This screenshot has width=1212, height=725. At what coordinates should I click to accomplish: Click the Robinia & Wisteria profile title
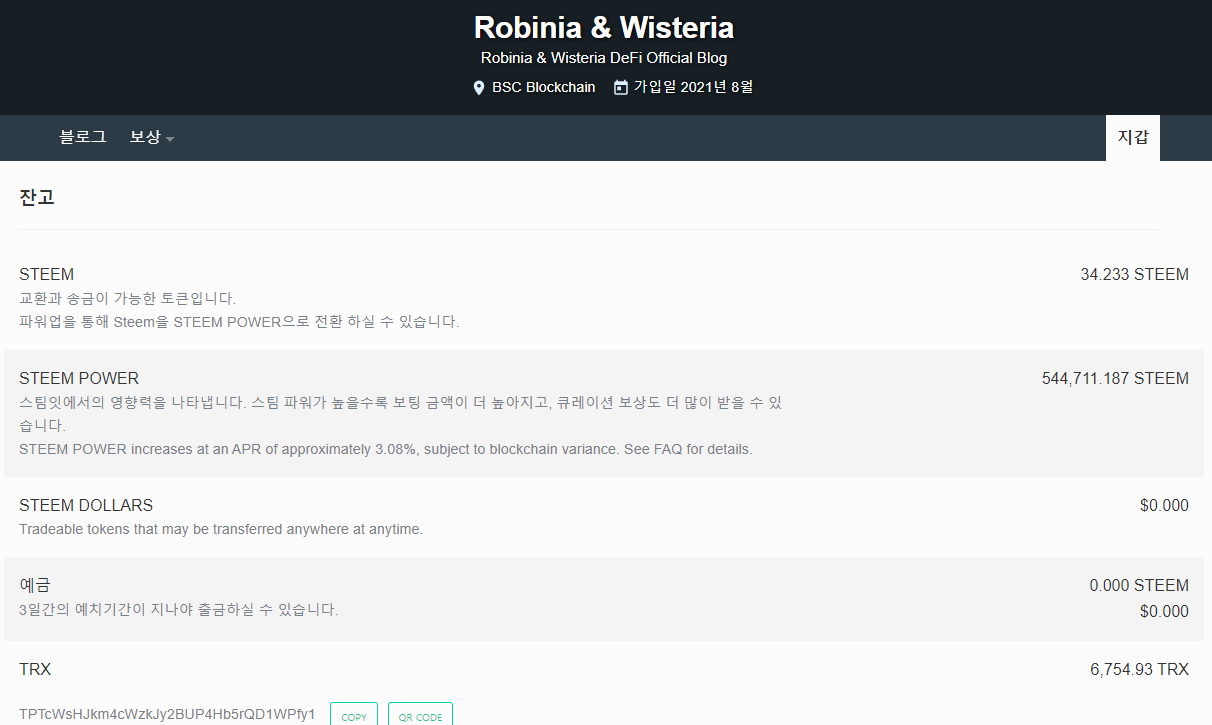pyautogui.click(x=604, y=27)
